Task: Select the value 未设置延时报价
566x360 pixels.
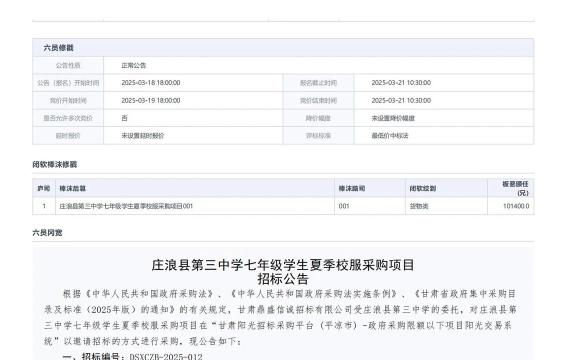Action: (x=143, y=136)
